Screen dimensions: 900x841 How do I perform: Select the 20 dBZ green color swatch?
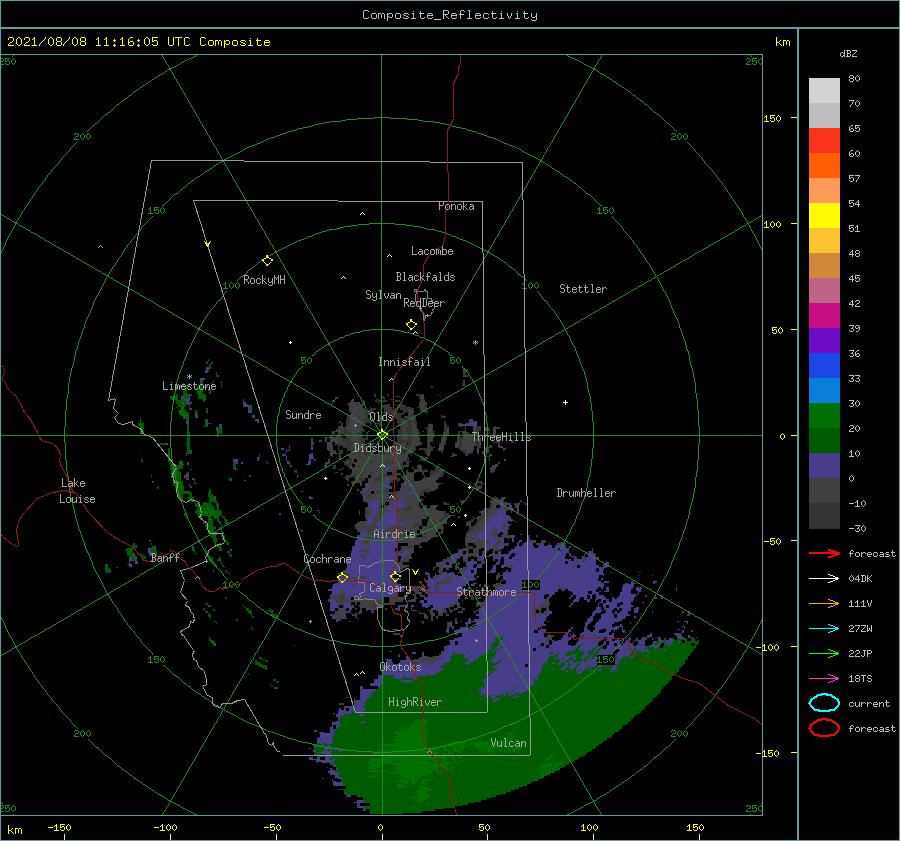[824, 416]
